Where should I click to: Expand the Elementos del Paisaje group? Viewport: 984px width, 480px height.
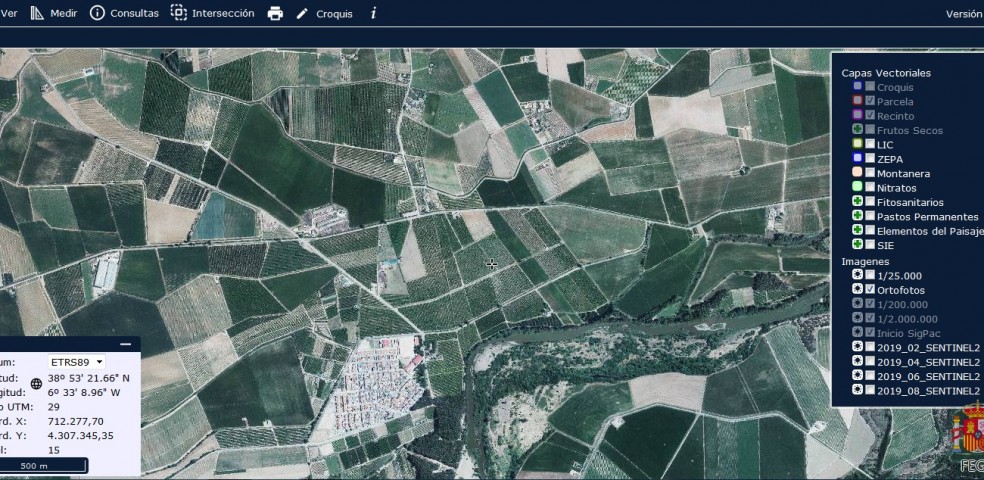coord(857,231)
